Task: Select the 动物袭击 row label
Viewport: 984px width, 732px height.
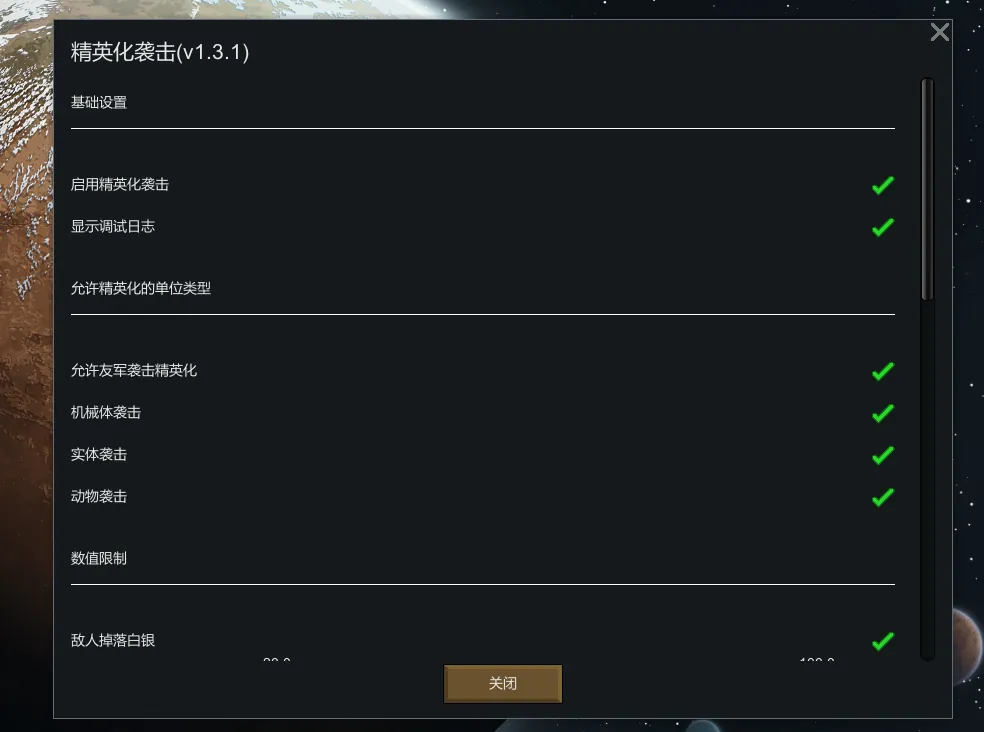Action: (99, 497)
